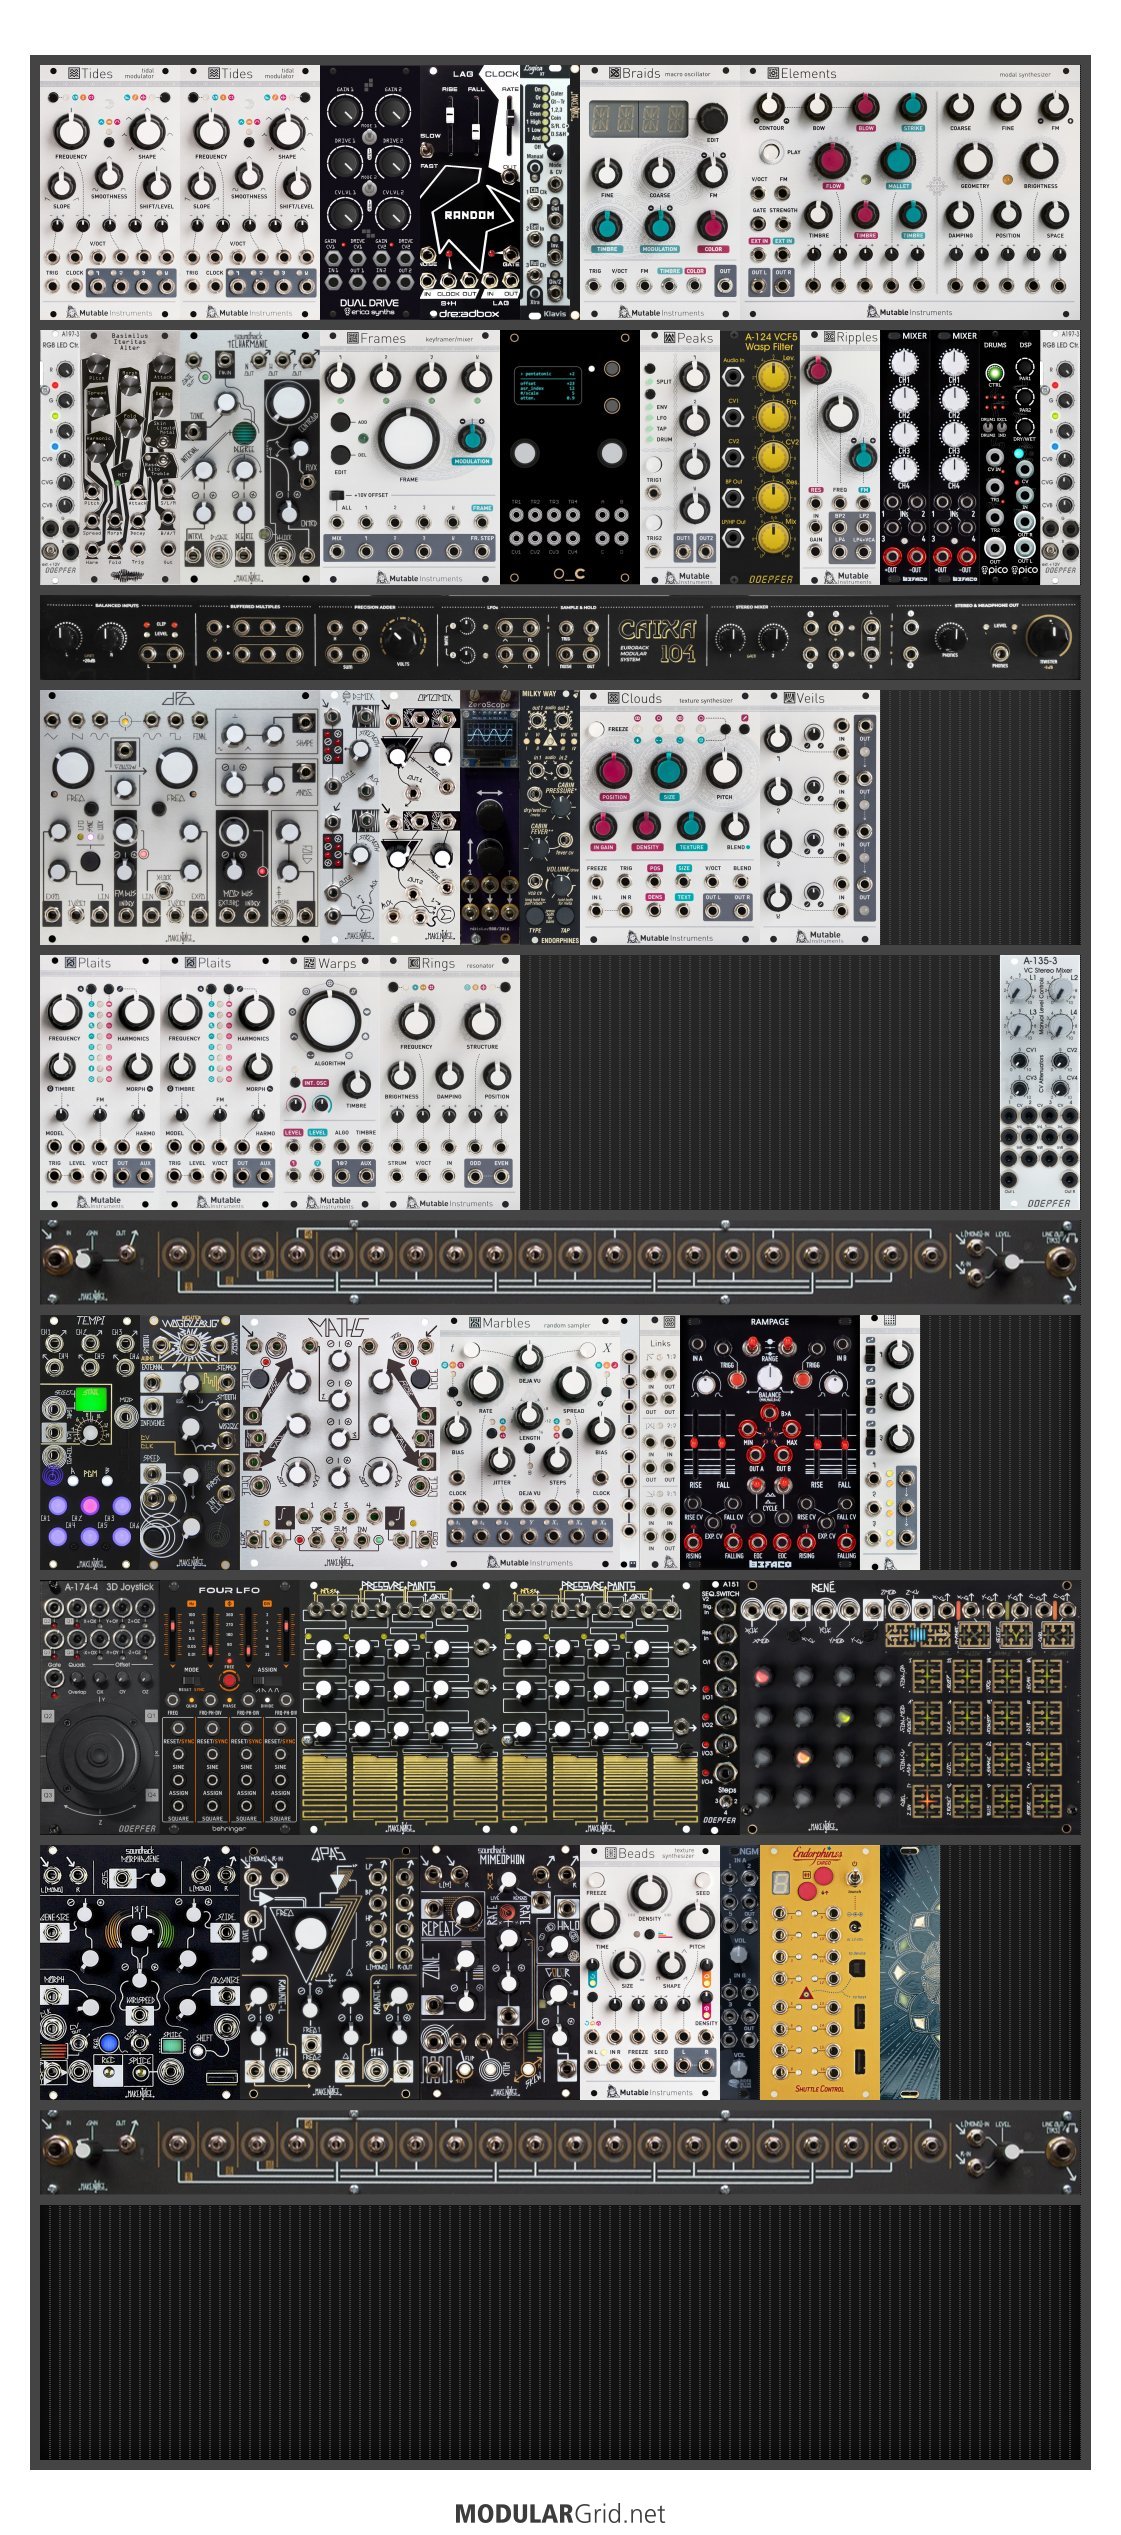Flip the SLOW/FAST switch on Dreadbox Random
Screen dimensions: 1121x2535
coord(428,150)
